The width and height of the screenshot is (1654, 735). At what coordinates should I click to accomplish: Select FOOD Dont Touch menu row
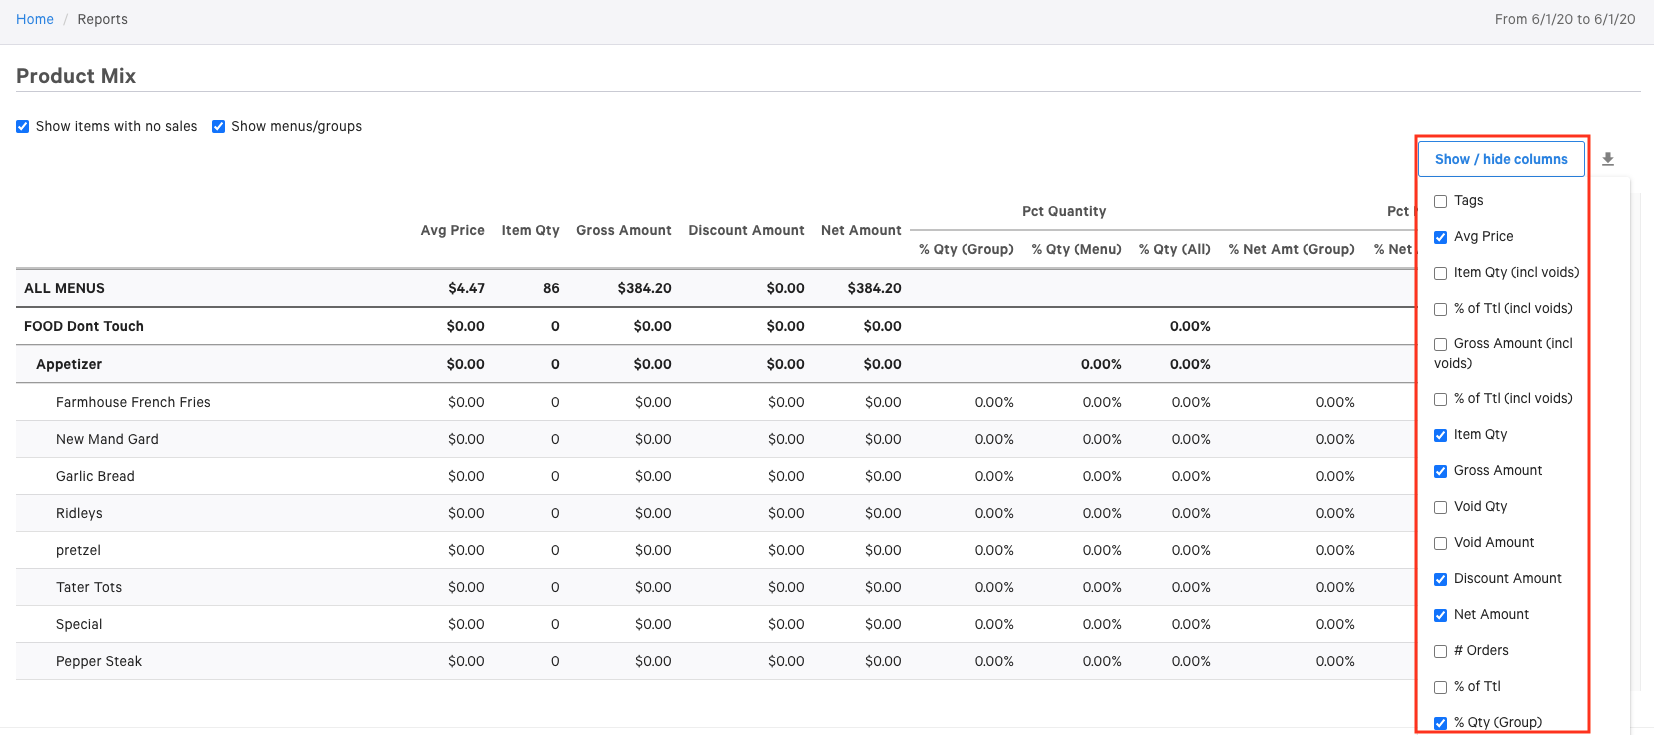[x=715, y=326]
